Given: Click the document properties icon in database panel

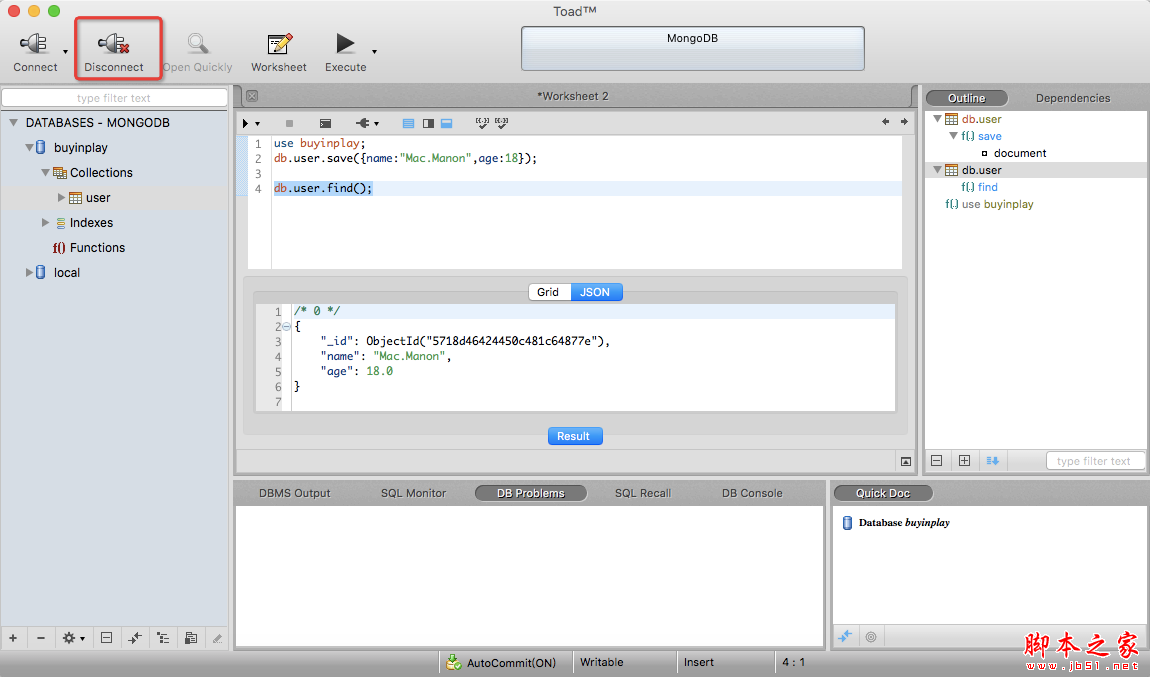Looking at the screenshot, I should pos(191,638).
